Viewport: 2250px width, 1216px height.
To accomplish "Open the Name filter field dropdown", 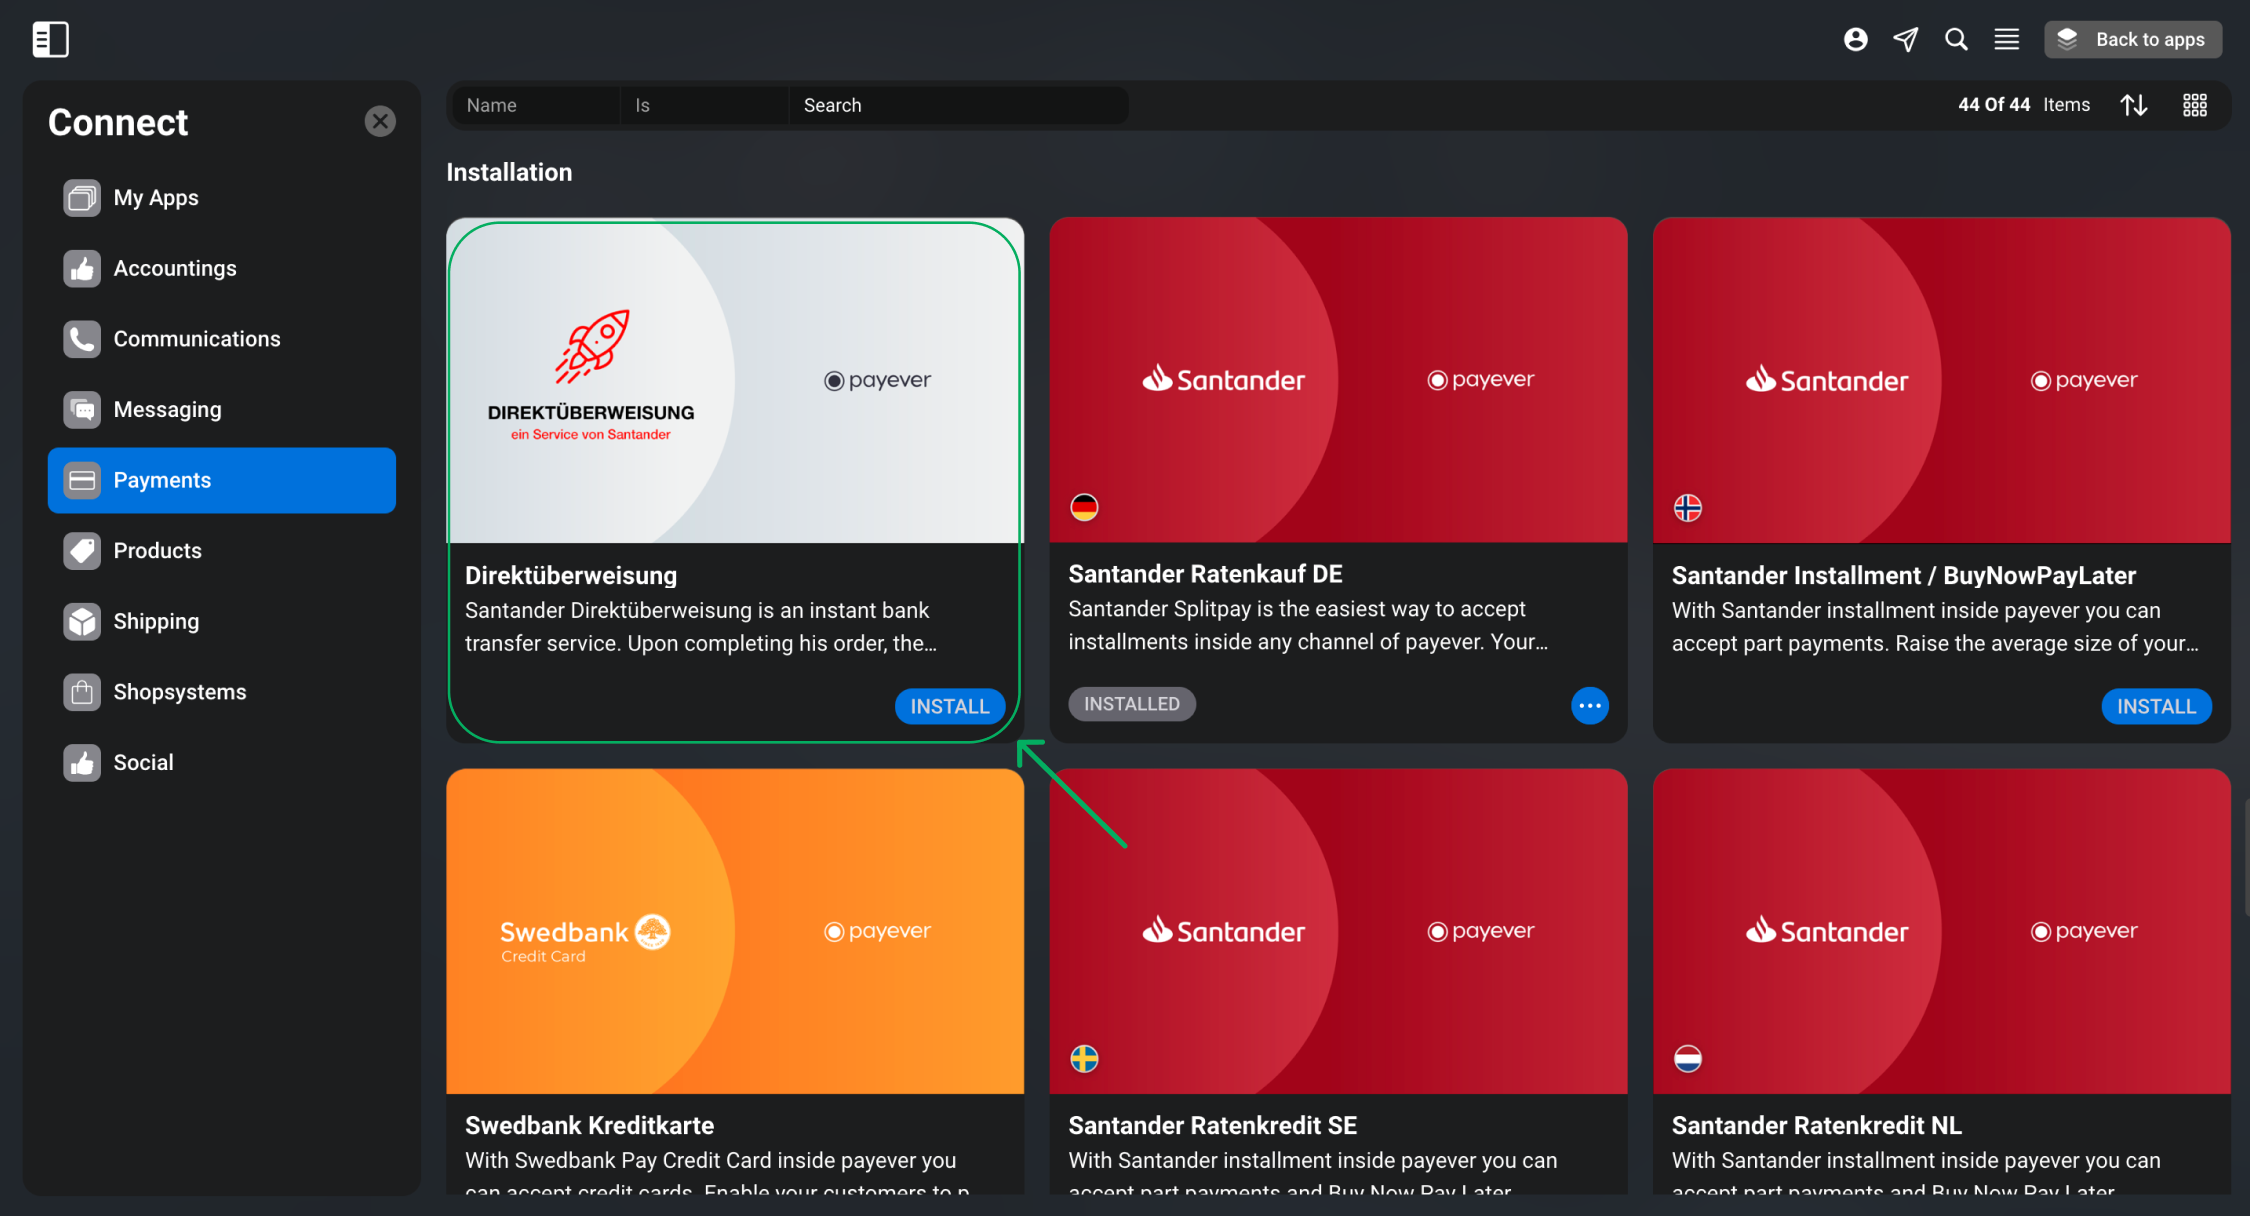I will pos(535,105).
